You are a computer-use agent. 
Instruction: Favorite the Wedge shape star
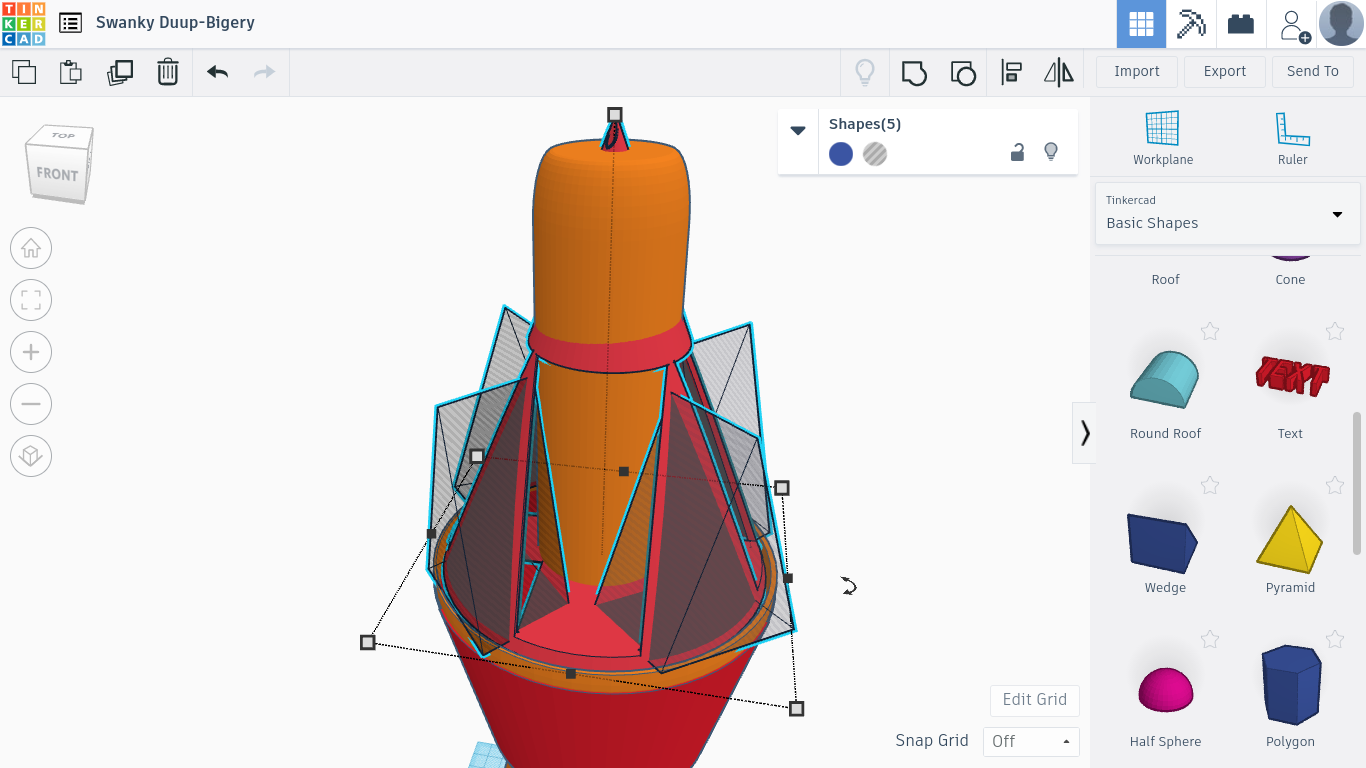1210,485
